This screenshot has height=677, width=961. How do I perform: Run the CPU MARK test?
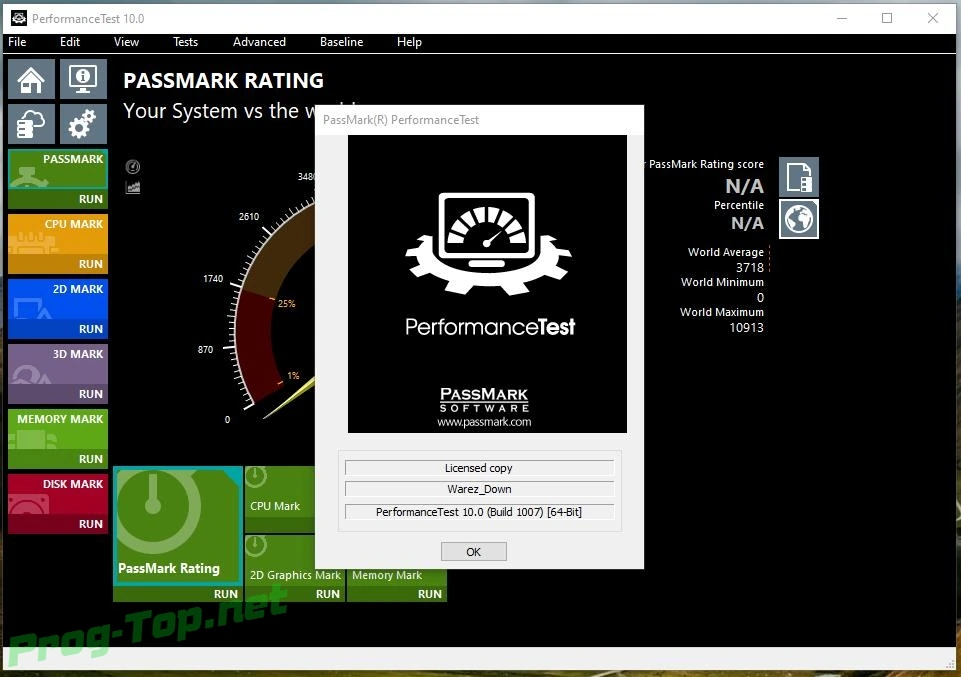[x=91, y=264]
